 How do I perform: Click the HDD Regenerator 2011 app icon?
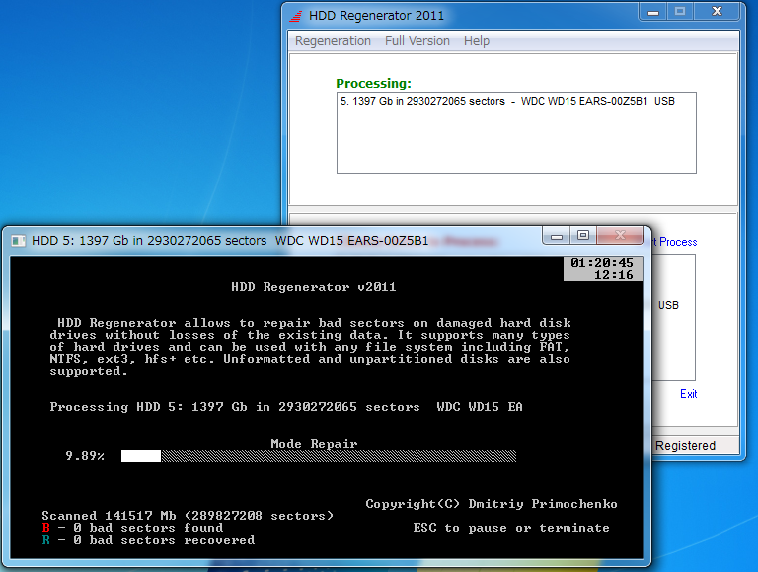coord(295,16)
